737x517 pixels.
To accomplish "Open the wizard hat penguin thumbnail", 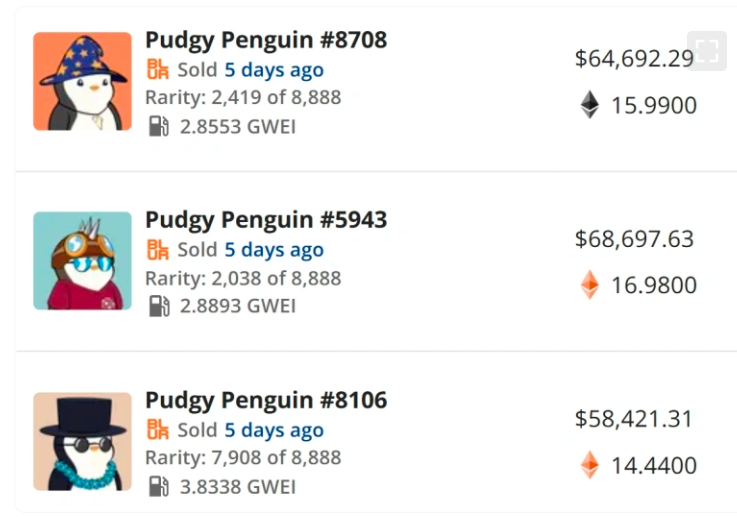I will [x=82, y=81].
